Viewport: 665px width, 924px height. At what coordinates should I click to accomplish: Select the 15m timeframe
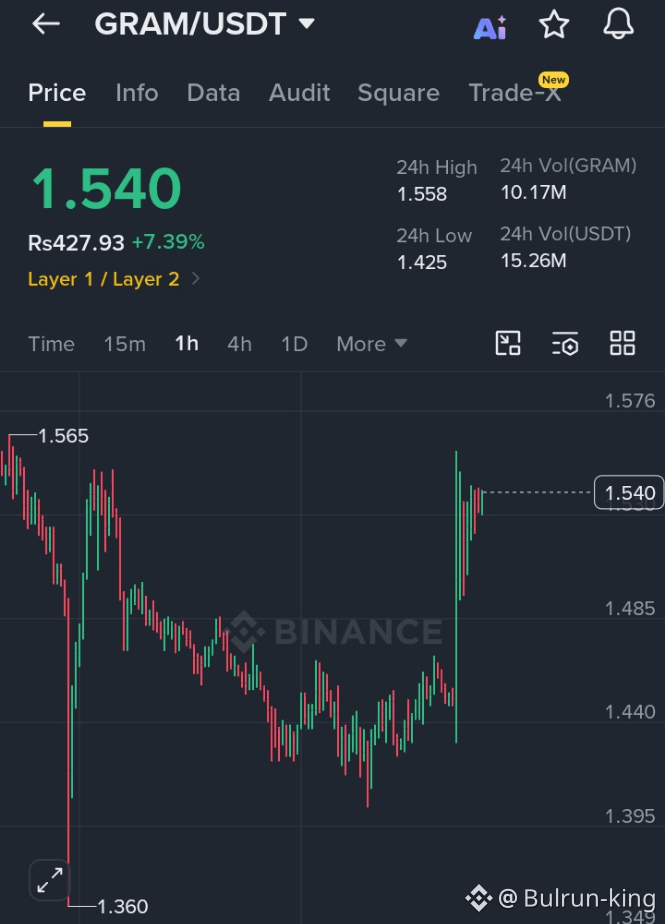tap(124, 344)
